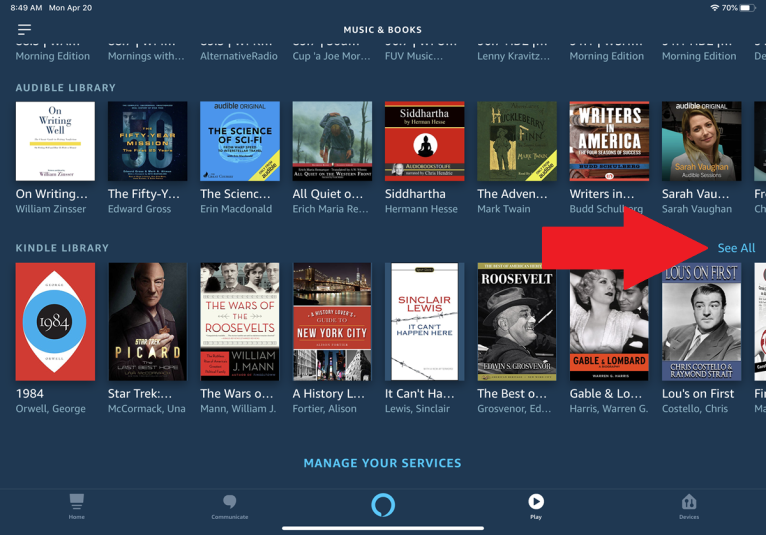Select Star Trek Picard book cover
The image size is (766, 535).
point(148,322)
